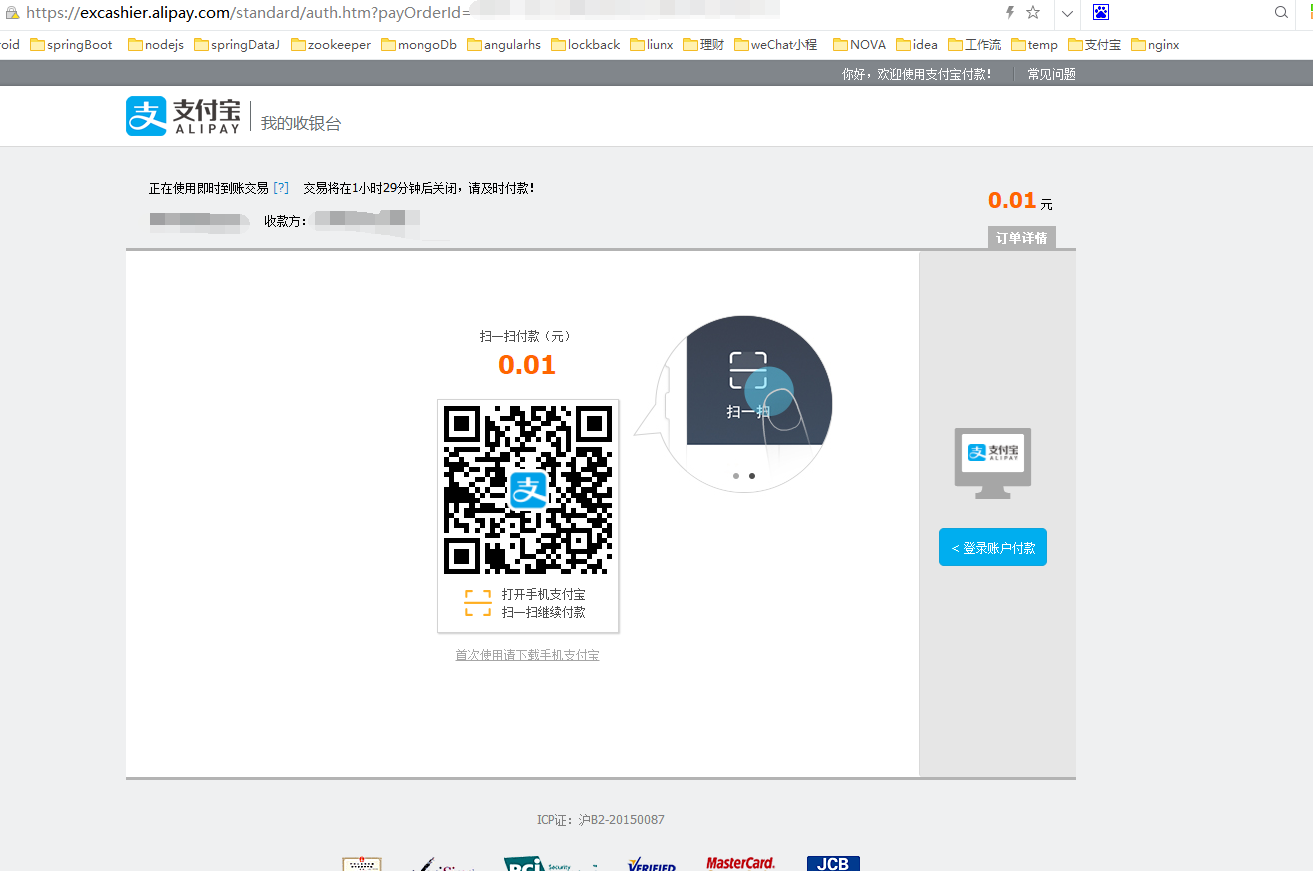This screenshot has width=1313, height=871.
Task: Open the mongoDb bookmark folder
Action: point(419,45)
